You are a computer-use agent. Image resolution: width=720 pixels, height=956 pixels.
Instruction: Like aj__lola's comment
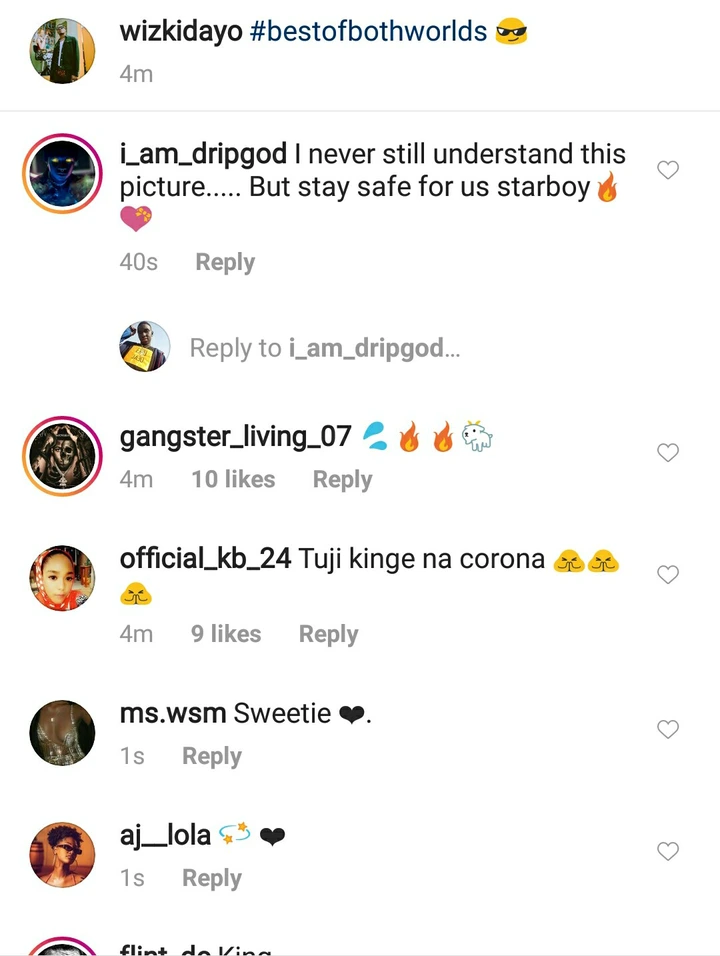[x=668, y=851]
